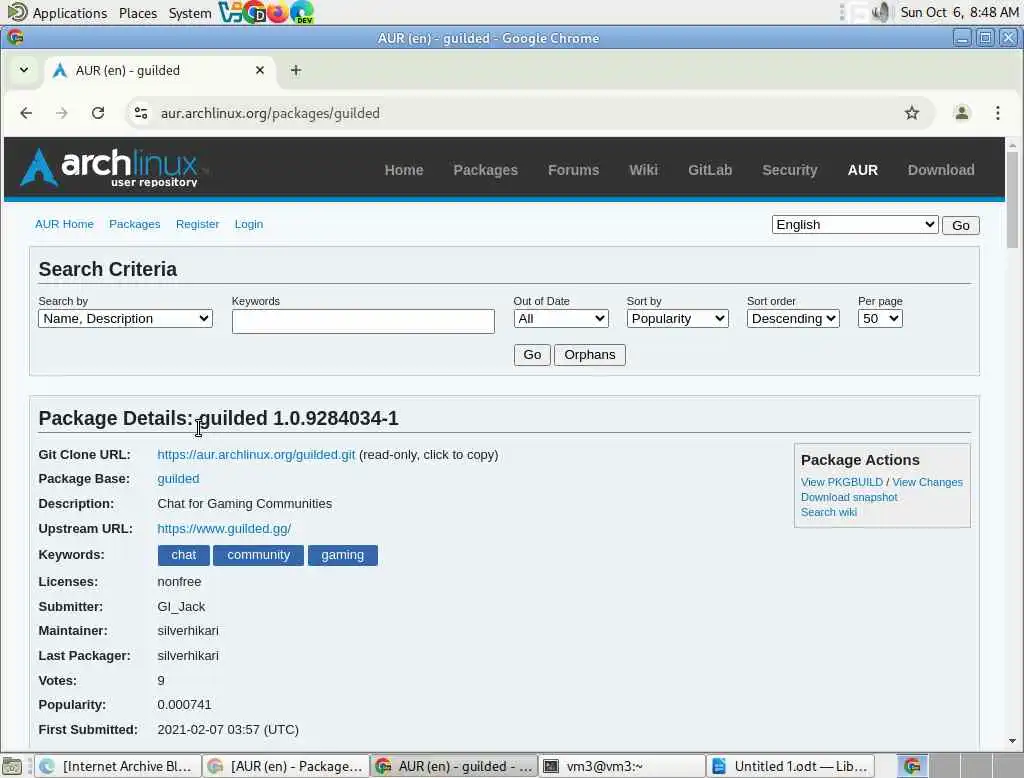
Task: Launch Firefox from top panel
Action: pos(278,12)
